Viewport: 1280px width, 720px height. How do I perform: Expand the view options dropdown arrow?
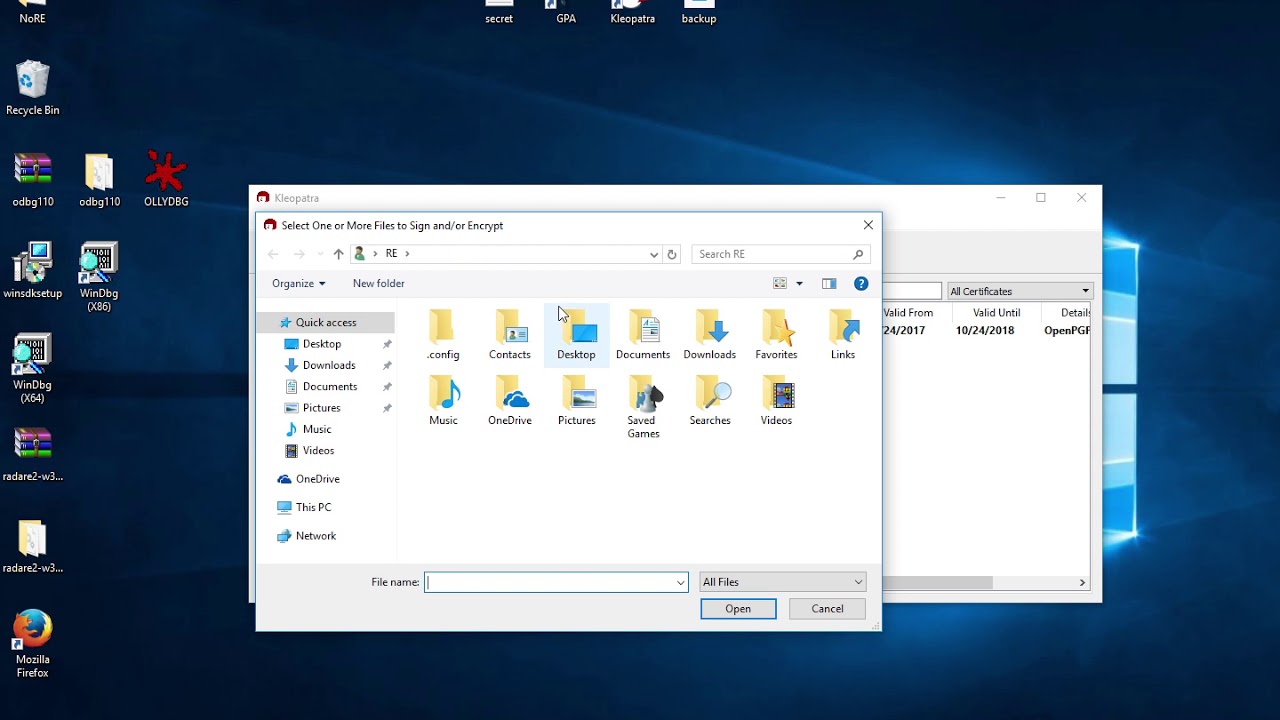pos(799,284)
